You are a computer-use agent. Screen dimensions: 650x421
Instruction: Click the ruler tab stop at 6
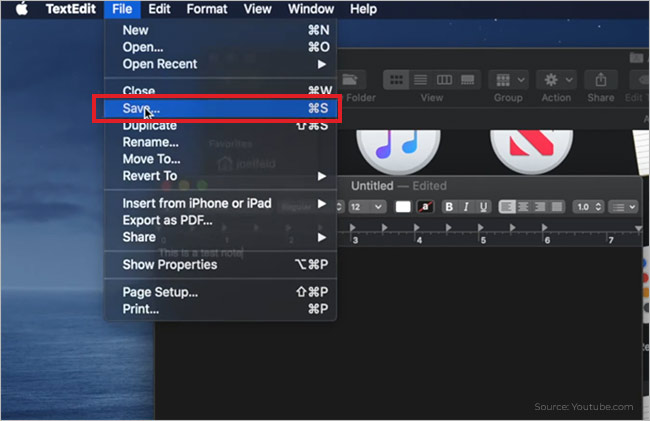tap(544, 227)
